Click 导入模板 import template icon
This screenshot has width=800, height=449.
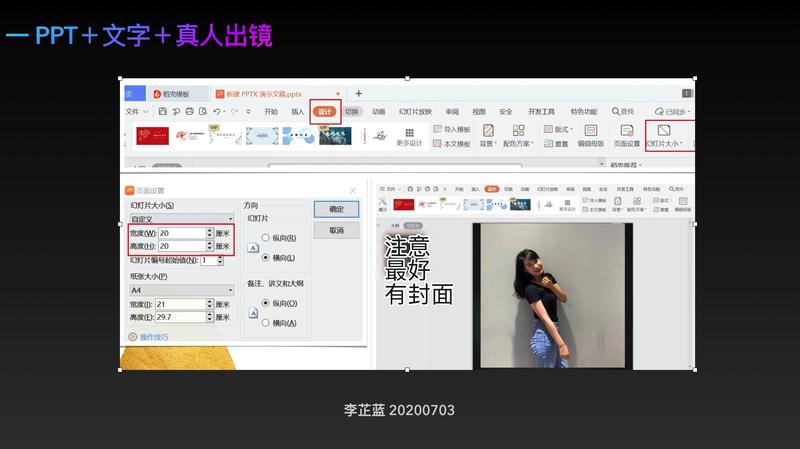point(437,129)
